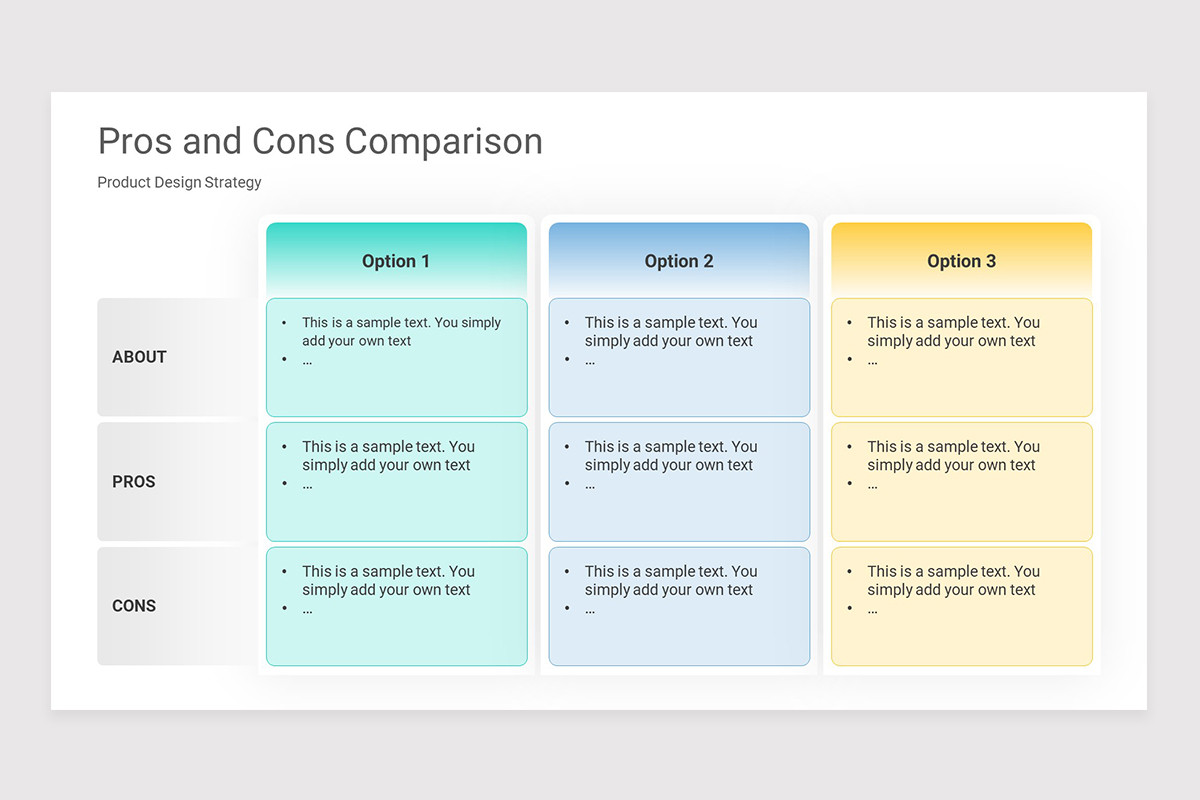1200x800 pixels.
Task: Select the Option 1 Cons text box
Action: coord(397,606)
